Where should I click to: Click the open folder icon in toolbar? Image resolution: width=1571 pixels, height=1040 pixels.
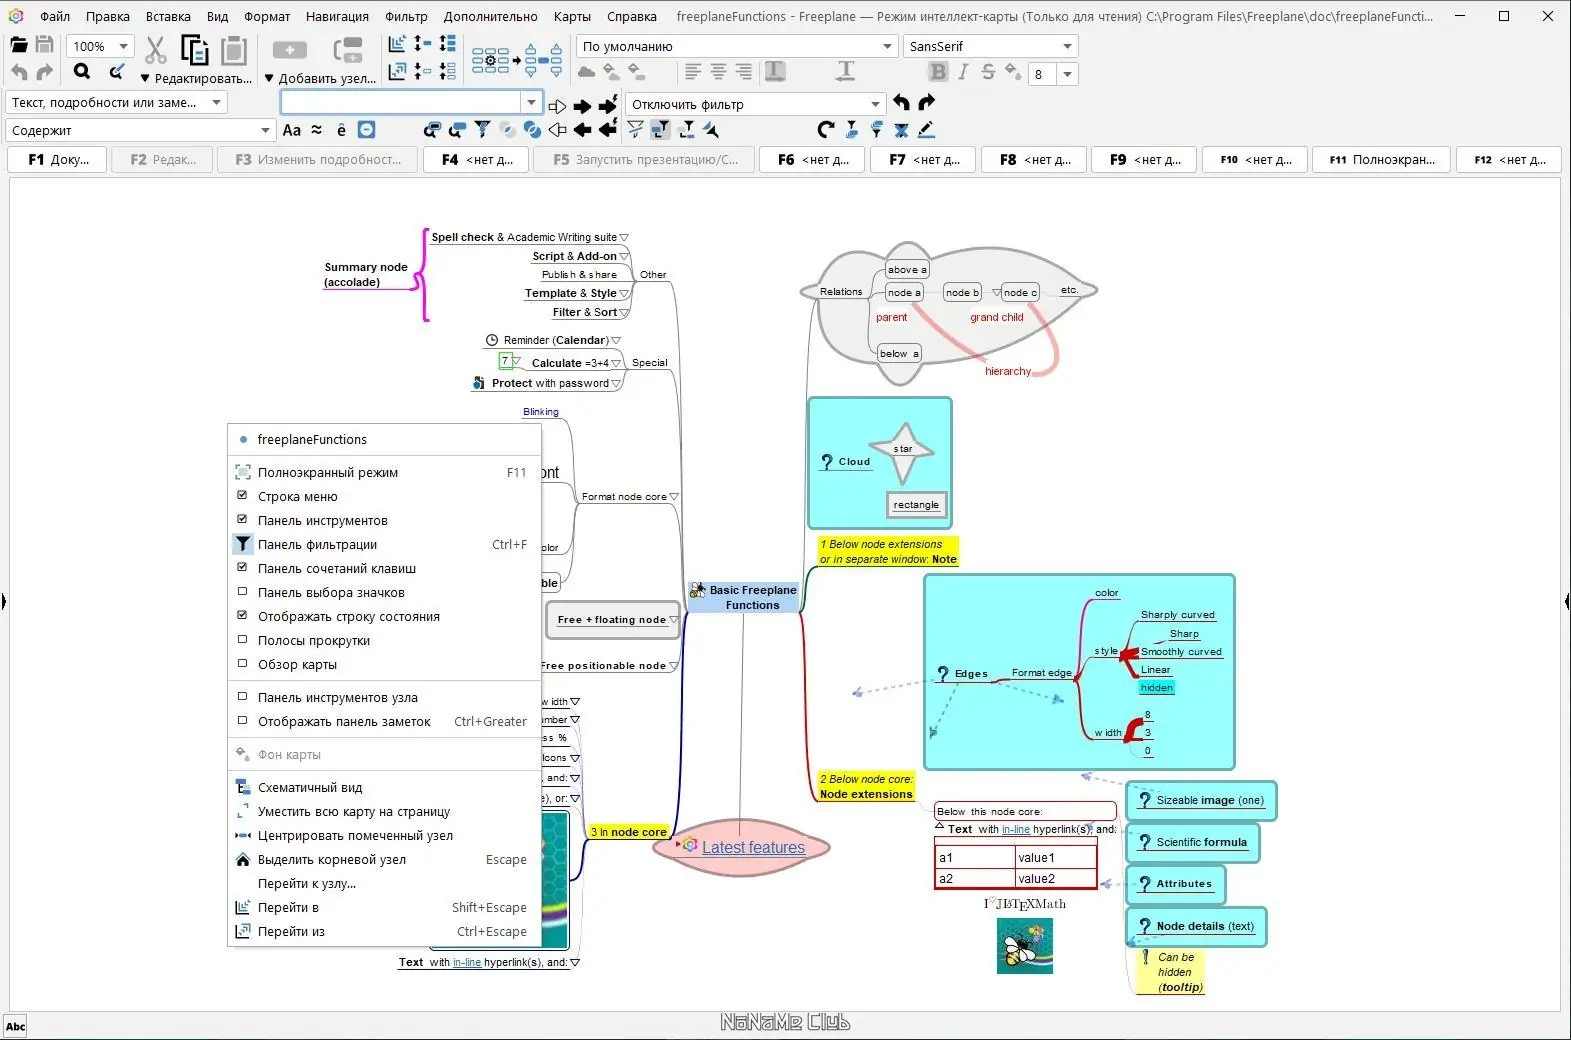click(x=19, y=46)
